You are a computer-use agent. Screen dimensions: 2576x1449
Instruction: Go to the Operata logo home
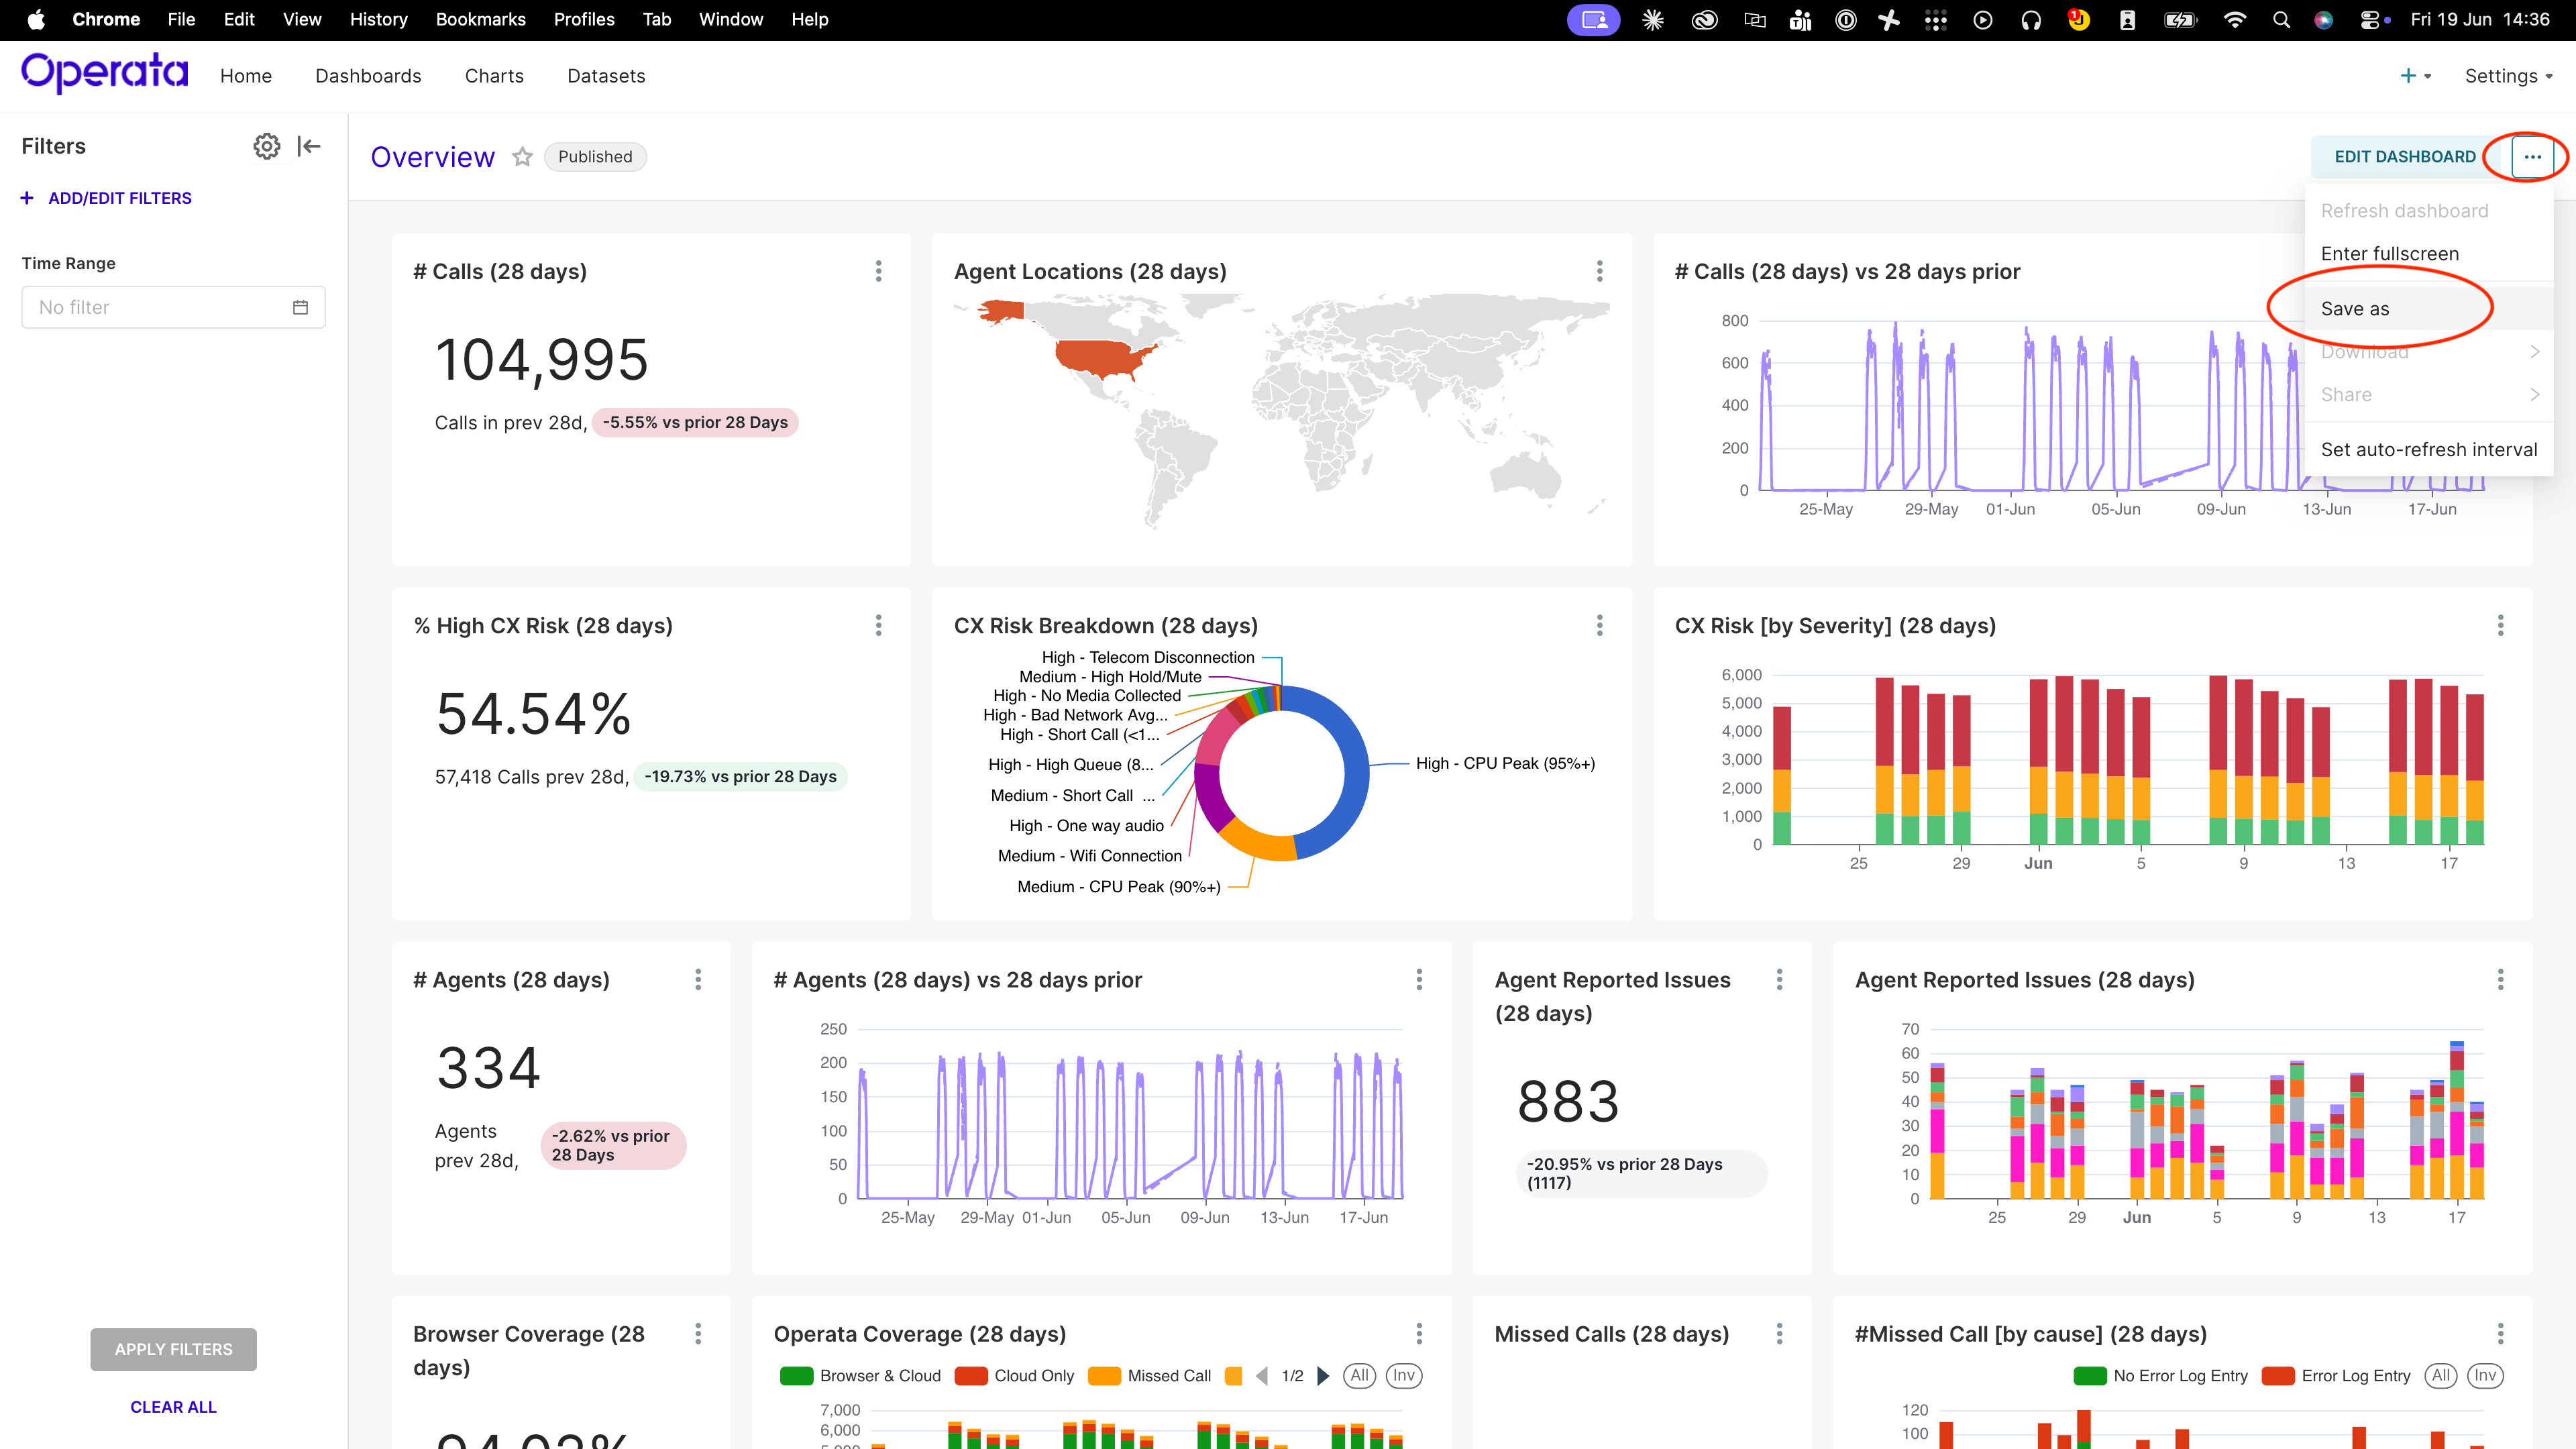pos(104,73)
